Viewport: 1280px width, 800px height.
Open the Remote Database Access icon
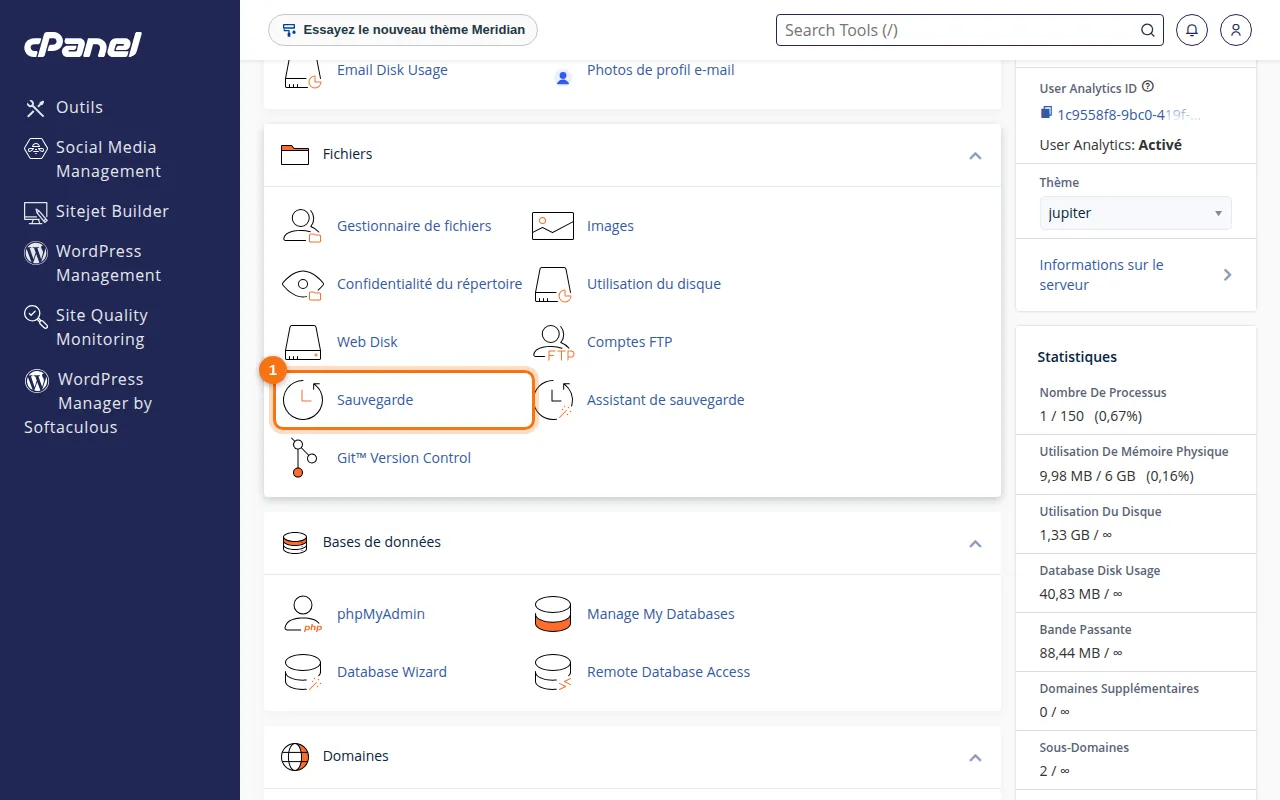coord(553,672)
